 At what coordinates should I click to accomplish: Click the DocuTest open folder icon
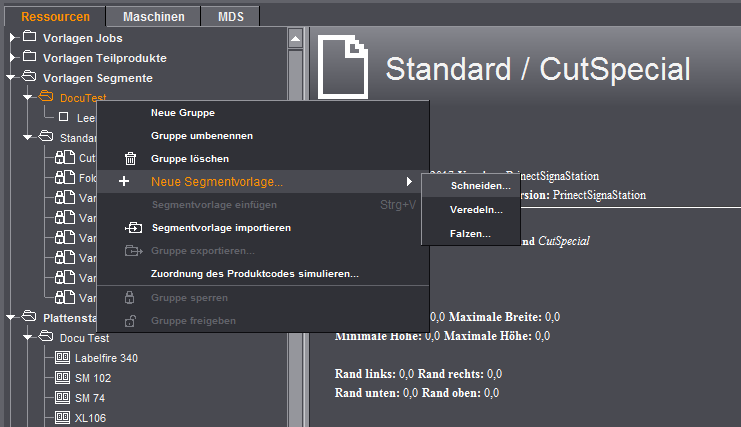click(46, 98)
